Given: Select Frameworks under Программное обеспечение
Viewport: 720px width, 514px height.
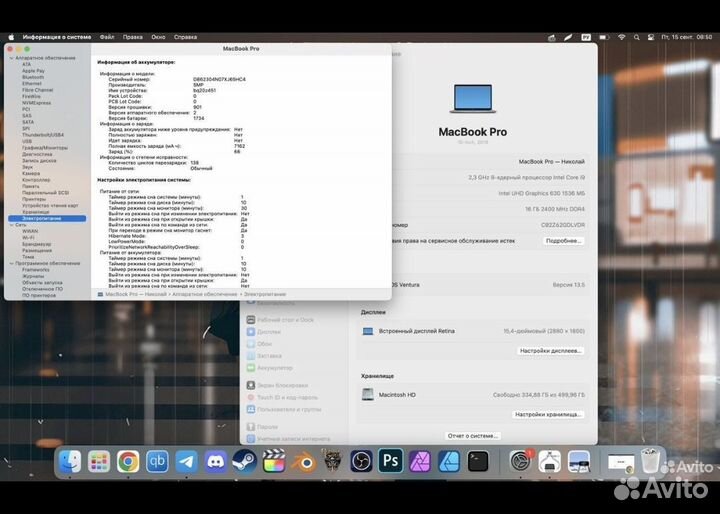Looking at the screenshot, I should (x=36, y=270).
